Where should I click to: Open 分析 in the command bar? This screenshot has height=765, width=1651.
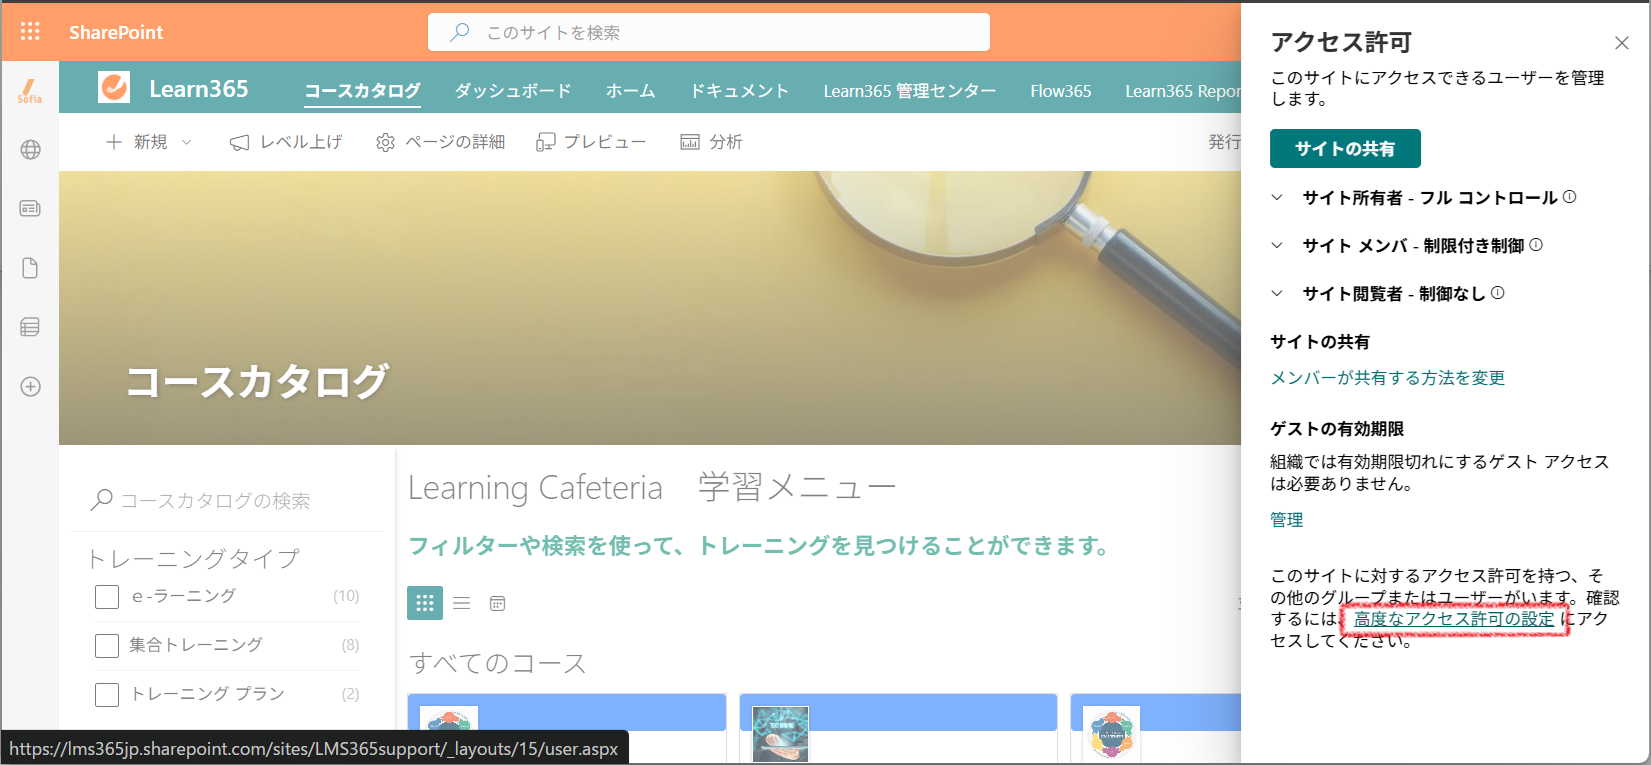(711, 142)
